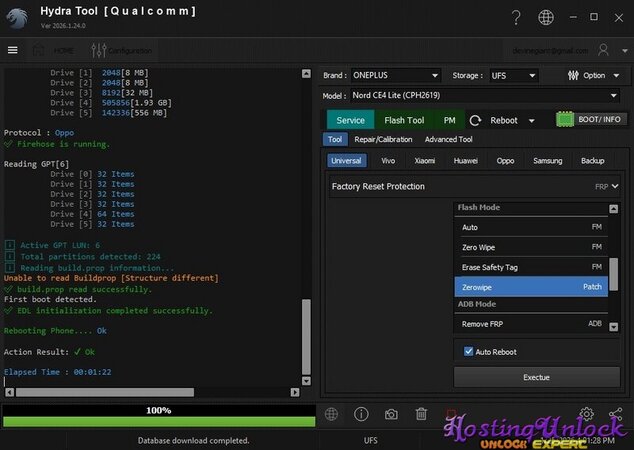Open the user account profile icon
Image resolution: width=634 pixels, height=450 pixels.
[604, 50]
